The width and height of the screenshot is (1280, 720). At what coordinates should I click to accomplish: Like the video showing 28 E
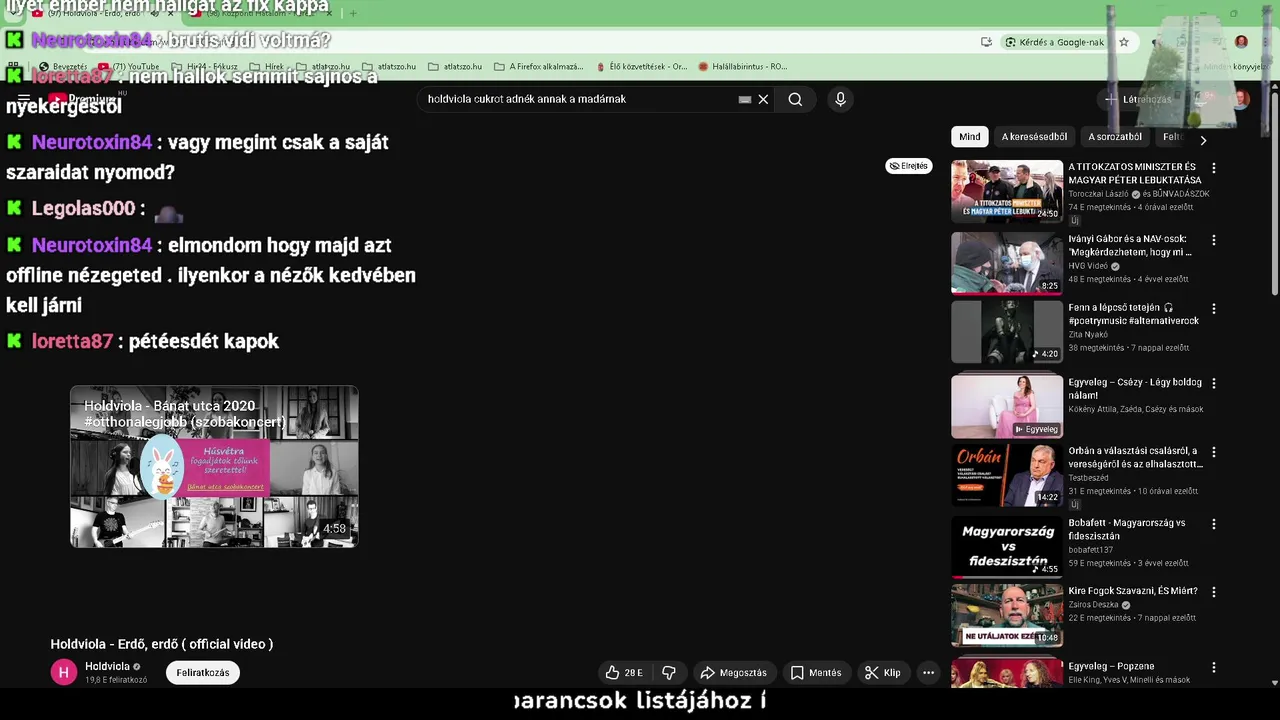[x=624, y=673]
